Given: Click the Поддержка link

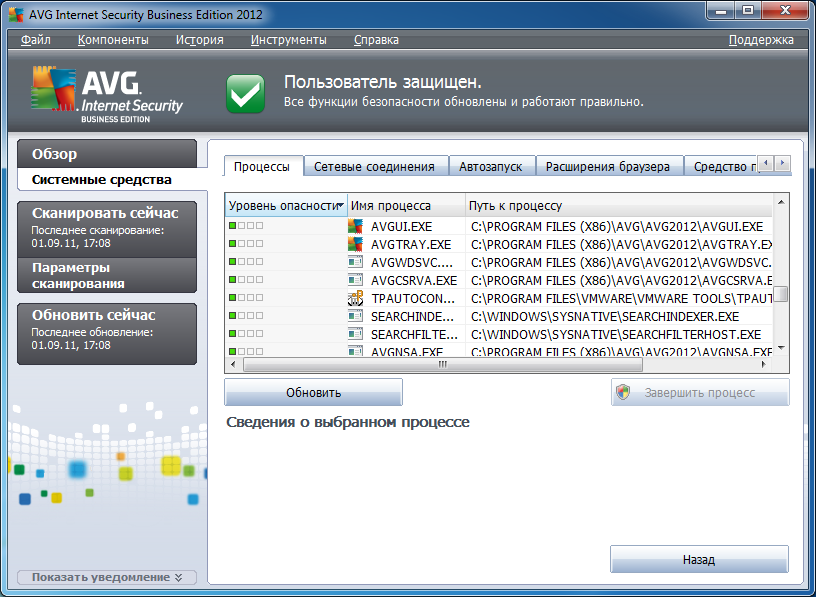Looking at the screenshot, I should [x=761, y=40].
